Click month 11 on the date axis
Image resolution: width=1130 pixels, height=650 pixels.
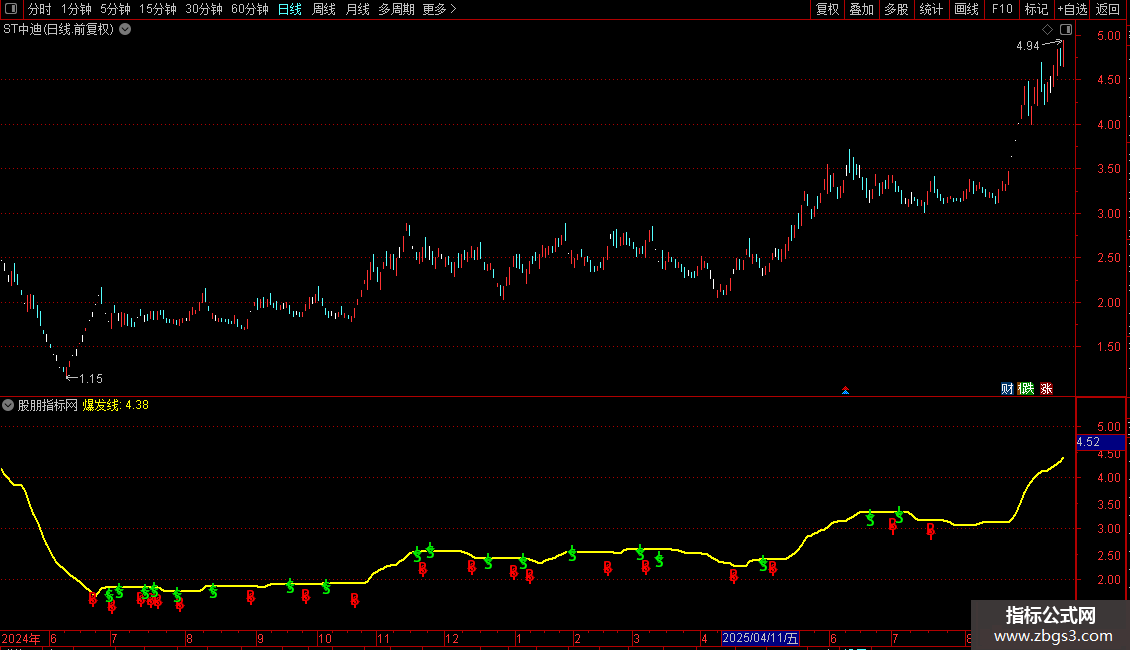pos(383,638)
